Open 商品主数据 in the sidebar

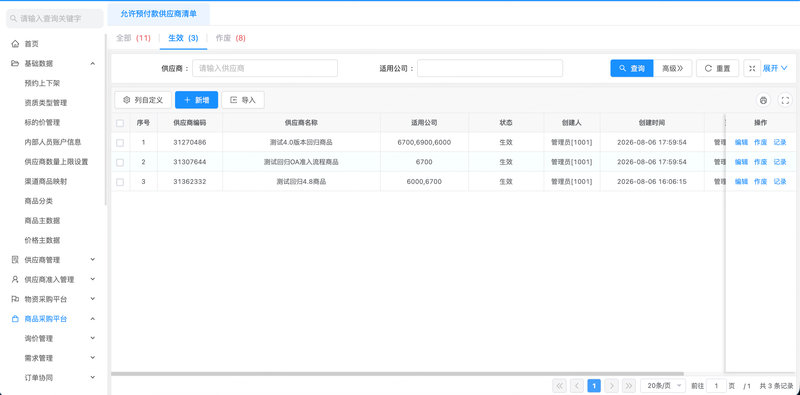click(x=42, y=220)
